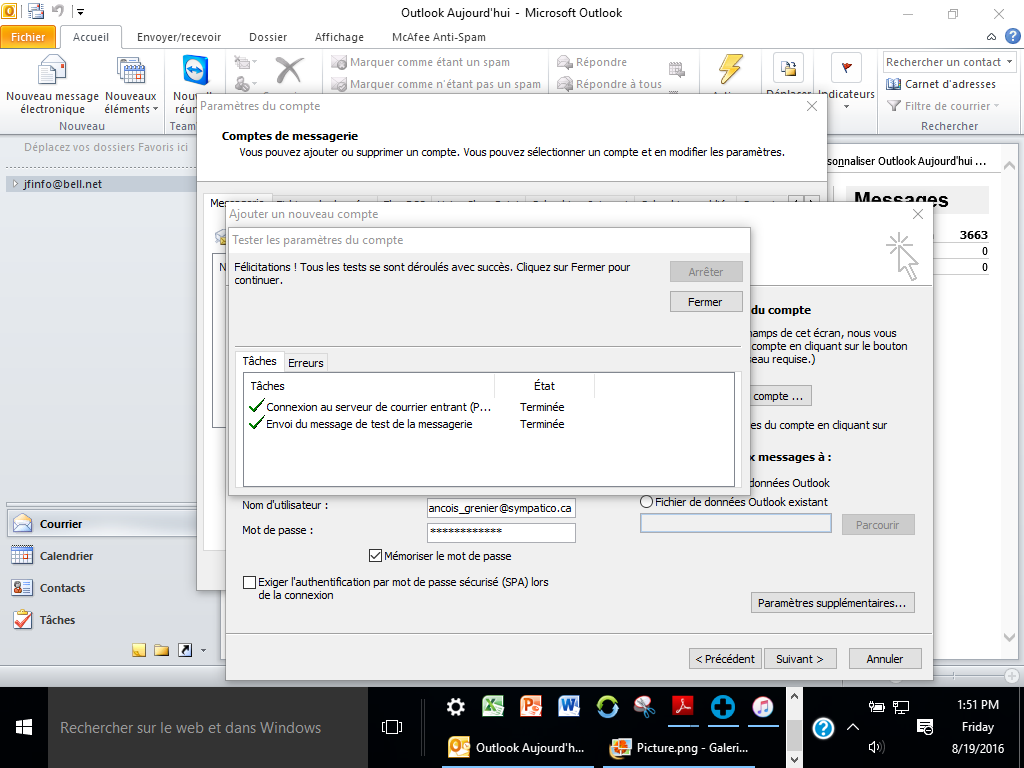
Task: Uncheck Mémoriser le mot de passe
Action: [376, 556]
